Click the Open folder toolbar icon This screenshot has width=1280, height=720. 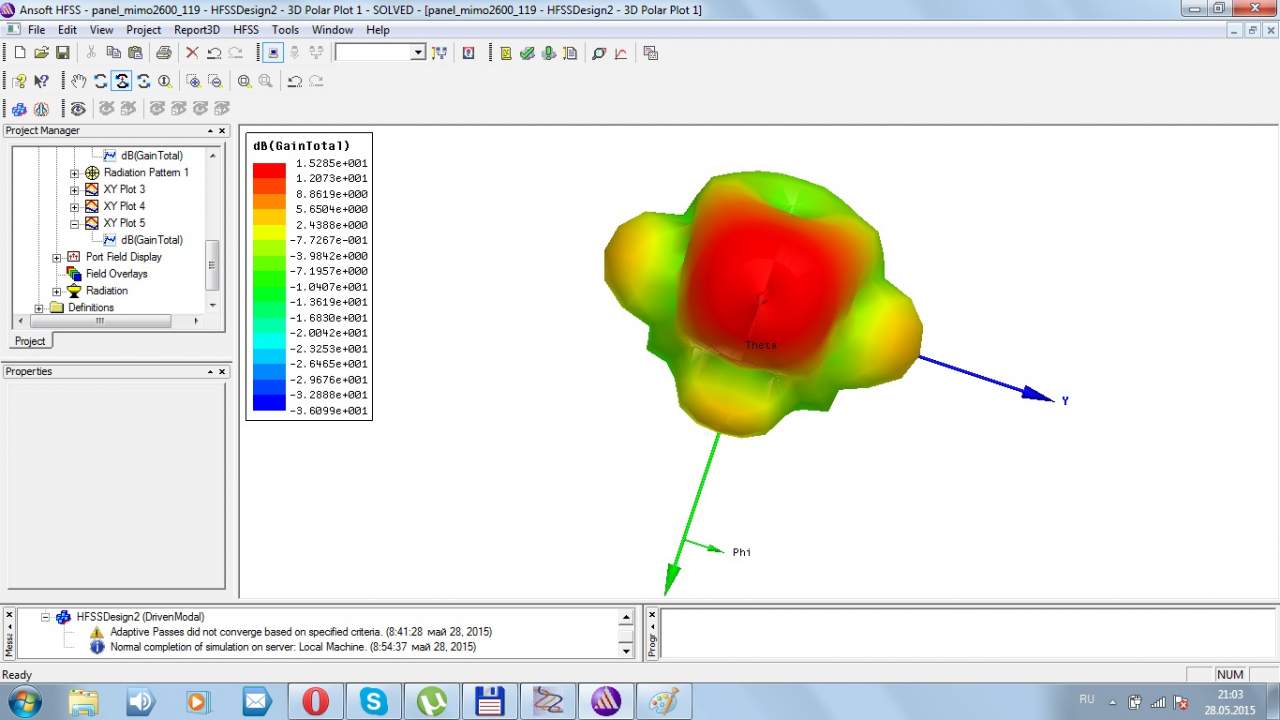click(41, 53)
